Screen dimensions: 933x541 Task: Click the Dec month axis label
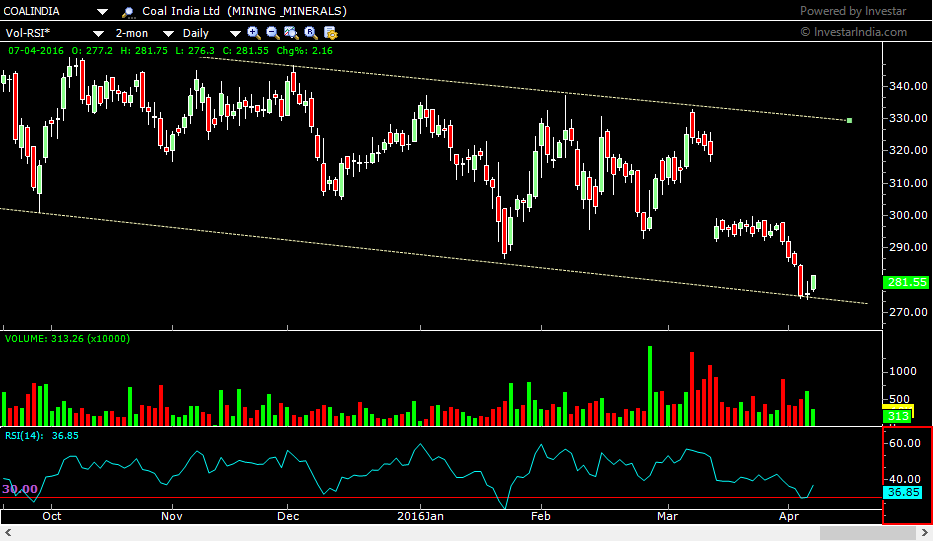[x=288, y=516]
